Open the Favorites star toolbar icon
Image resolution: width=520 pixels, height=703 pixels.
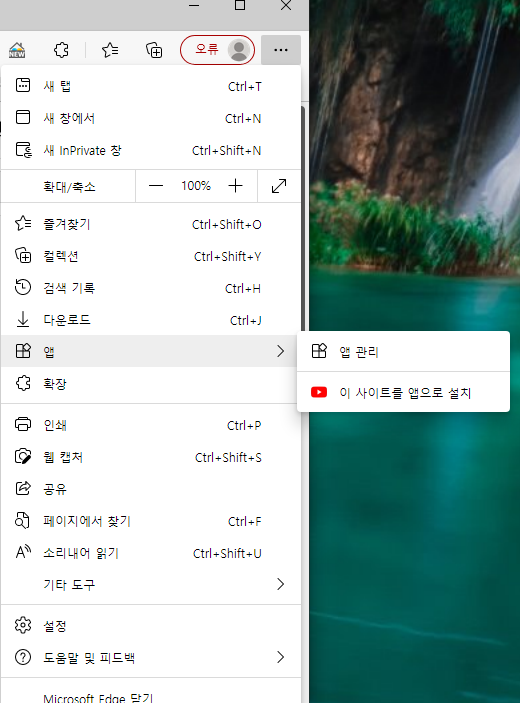pos(110,50)
